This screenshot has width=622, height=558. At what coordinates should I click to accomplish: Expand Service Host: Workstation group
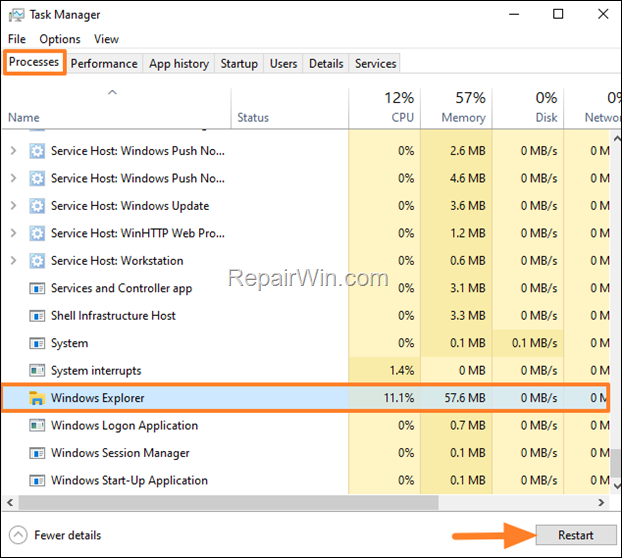point(13,260)
